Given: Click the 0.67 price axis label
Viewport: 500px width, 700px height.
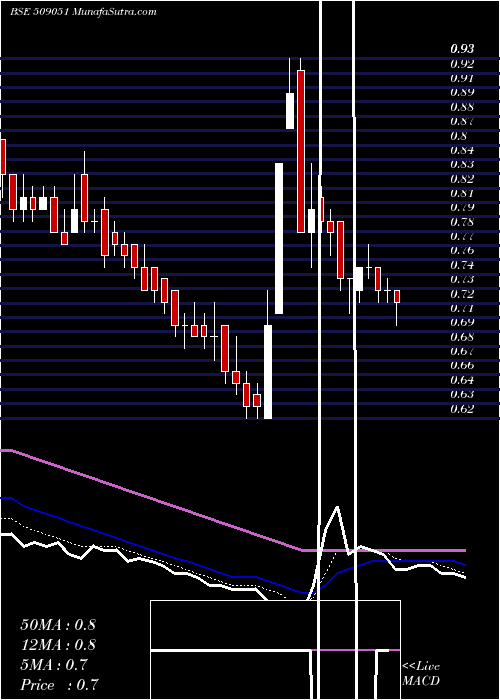Looking at the screenshot, I should click(x=462, y=351).
